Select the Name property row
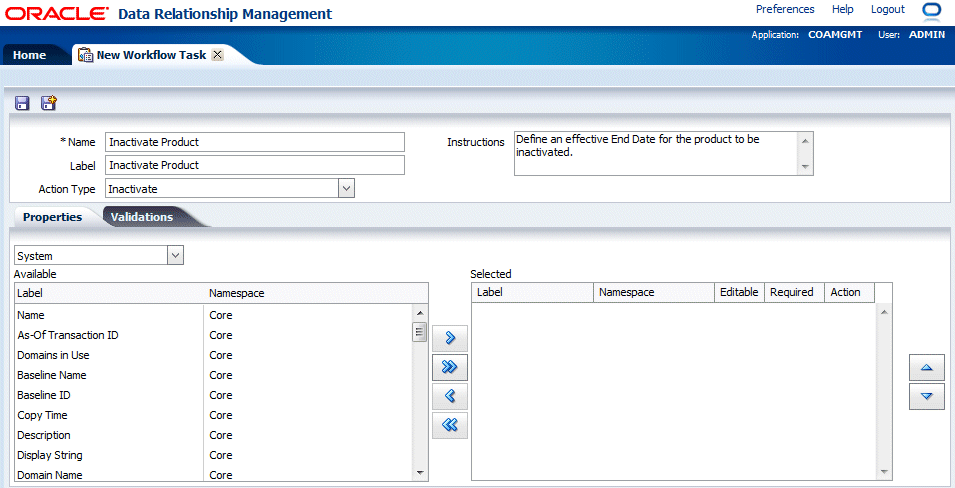The height and width of the screenshot is (488, 955). (213, 315)
